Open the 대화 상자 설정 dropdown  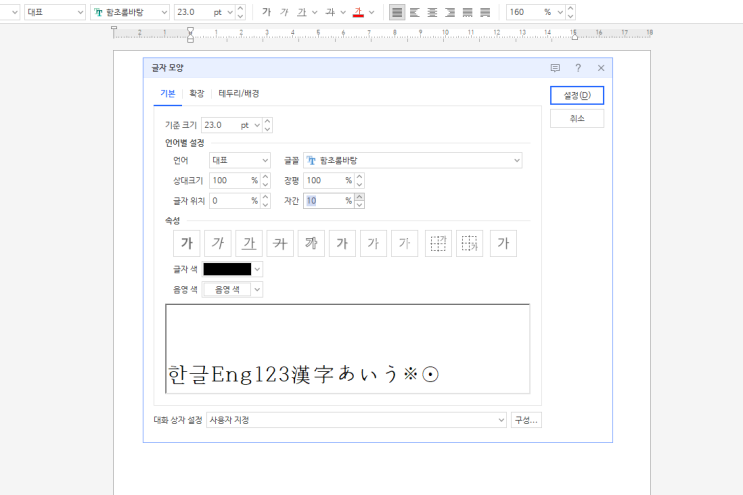[356, 420]
